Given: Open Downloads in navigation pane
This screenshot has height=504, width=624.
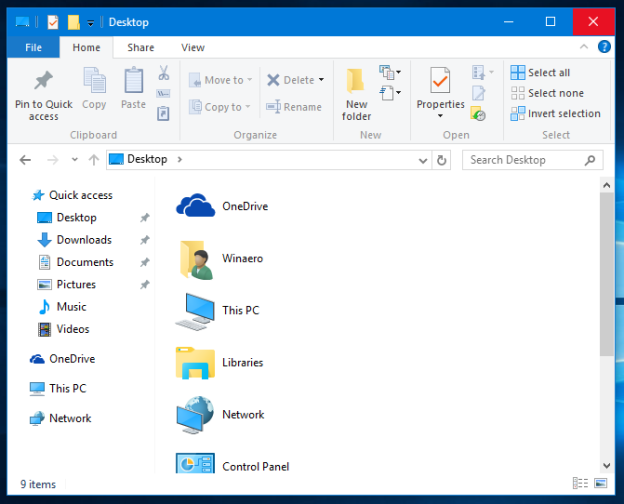Looking at the screenshot, I should coord(74,240).
